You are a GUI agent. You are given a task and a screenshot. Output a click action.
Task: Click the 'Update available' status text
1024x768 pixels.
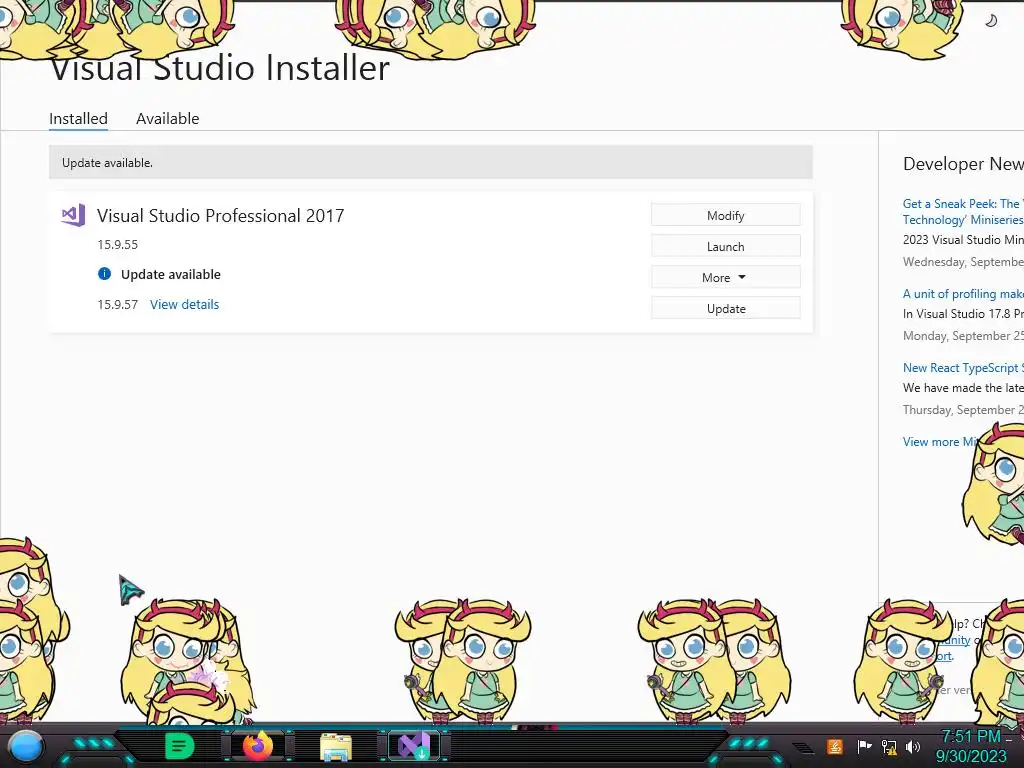click(x=170, y=274)
